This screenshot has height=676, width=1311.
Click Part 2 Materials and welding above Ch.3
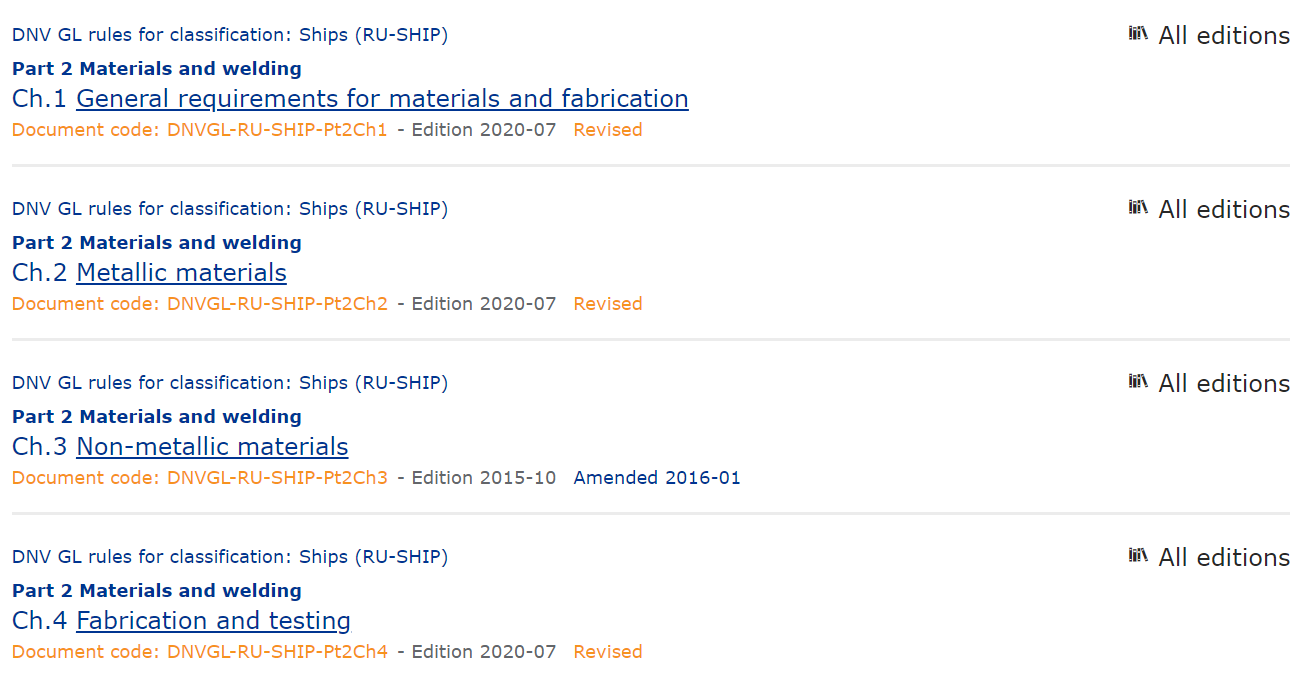point(157,417)
